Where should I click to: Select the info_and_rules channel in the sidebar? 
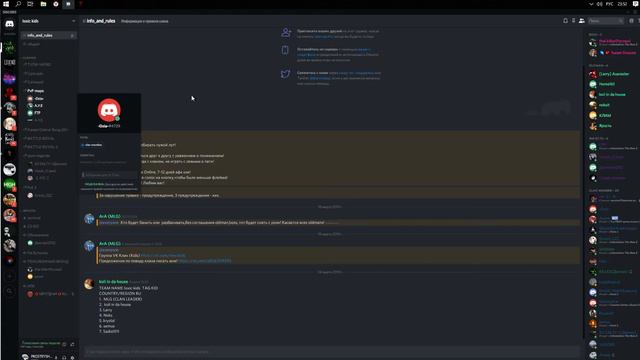[x=48, y=36]
